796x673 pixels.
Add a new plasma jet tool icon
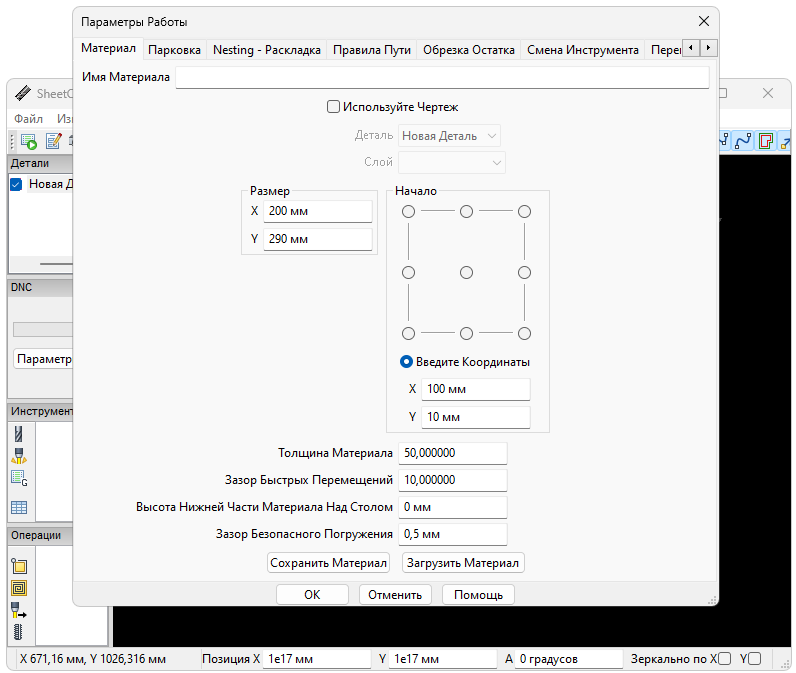click(19, 456)
